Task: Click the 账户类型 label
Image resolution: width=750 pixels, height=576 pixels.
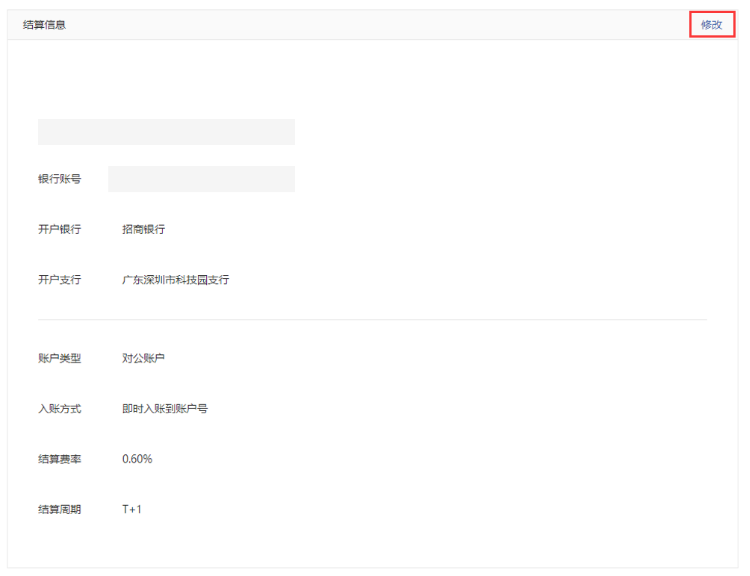Action: point(59,358)
